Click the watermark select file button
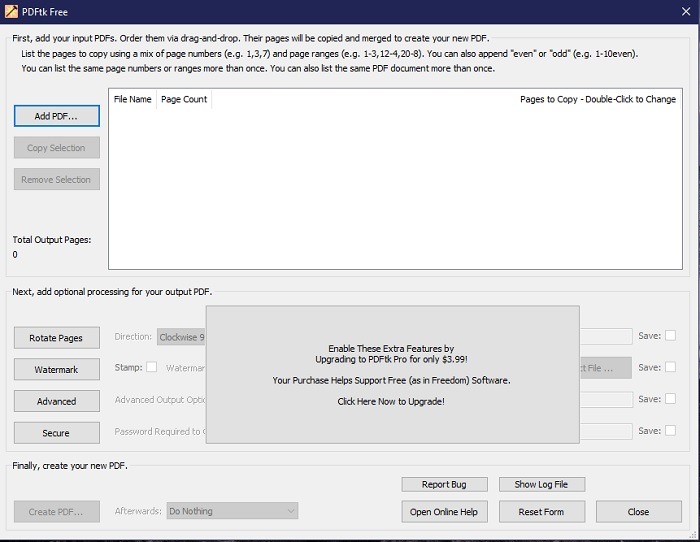 pos(606,368)
